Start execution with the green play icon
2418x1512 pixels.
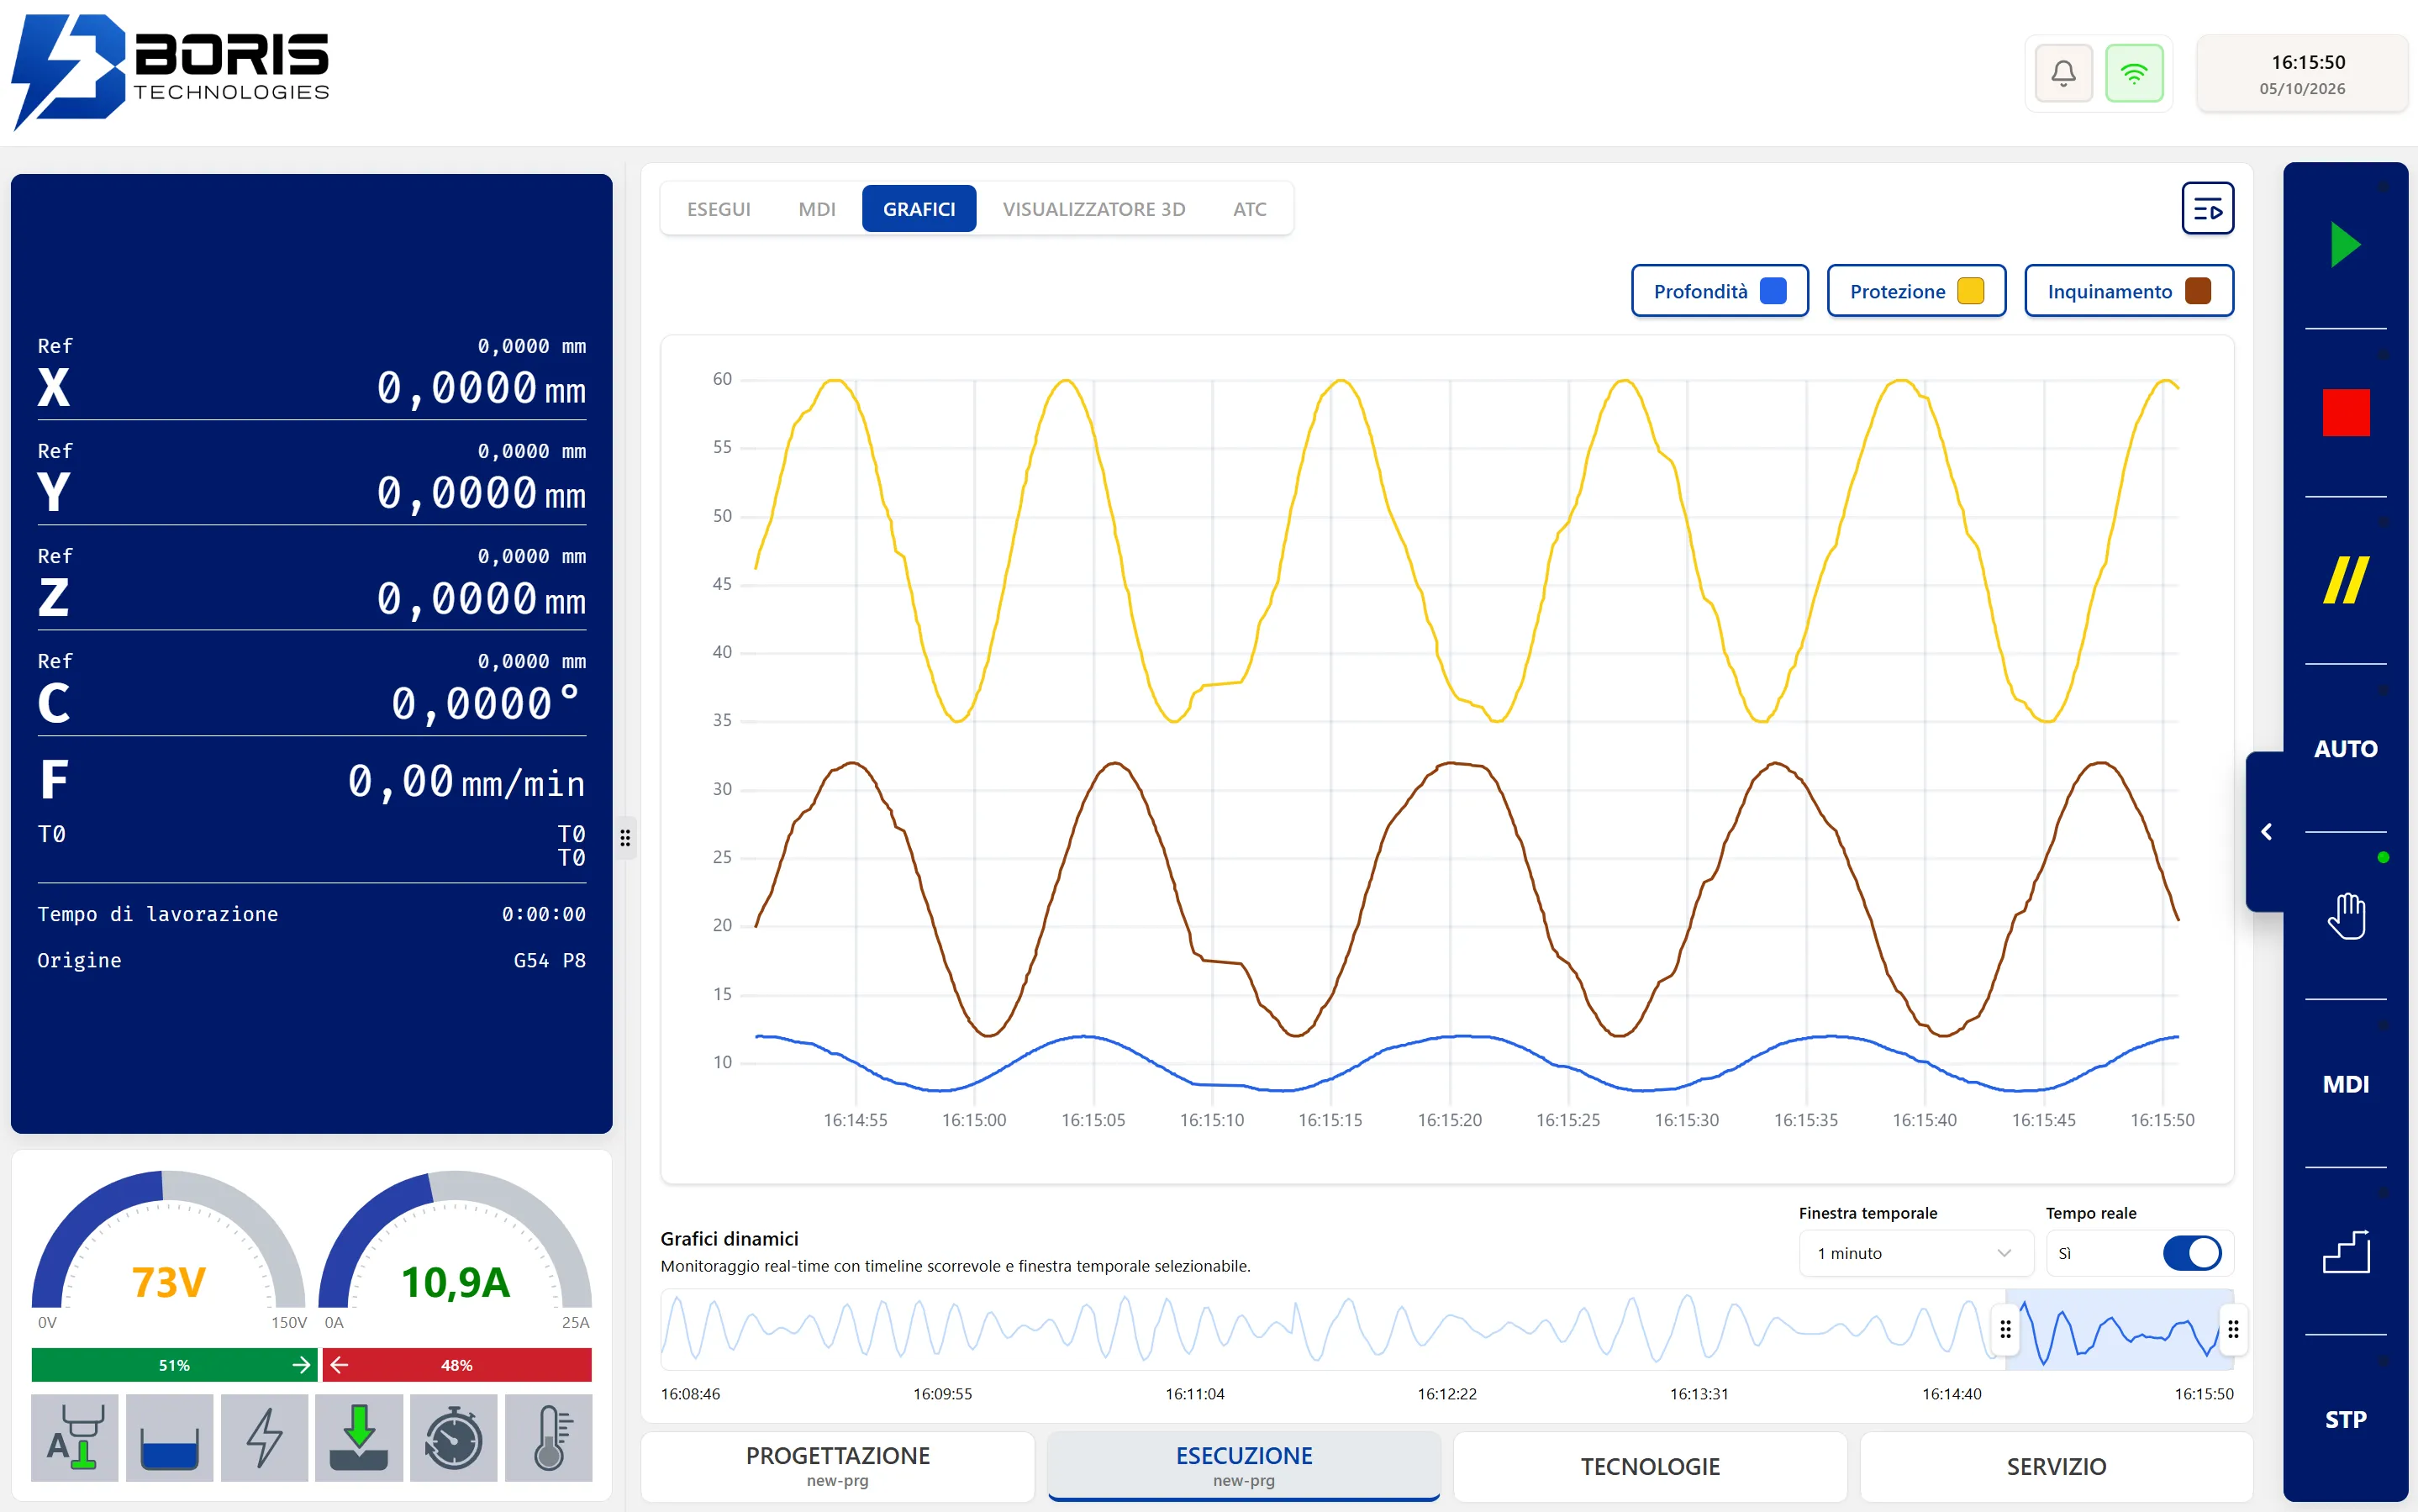(x=2345, y=245)
